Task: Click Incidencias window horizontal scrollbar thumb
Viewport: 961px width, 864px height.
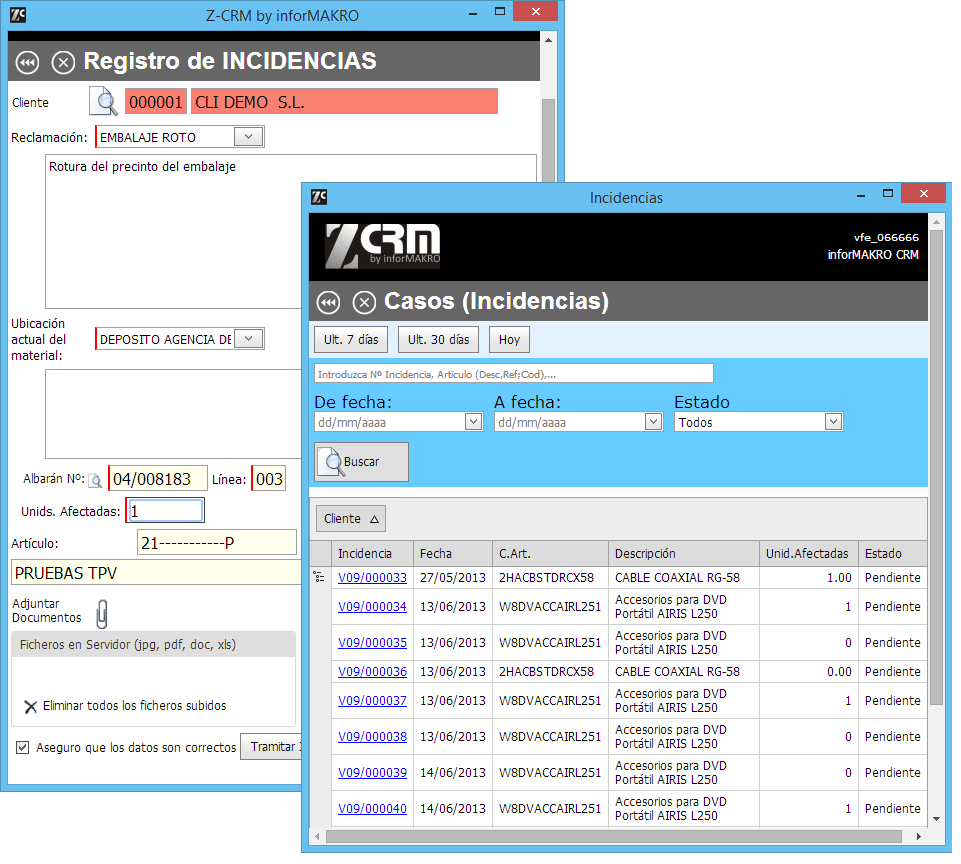Action: point(613,836)
